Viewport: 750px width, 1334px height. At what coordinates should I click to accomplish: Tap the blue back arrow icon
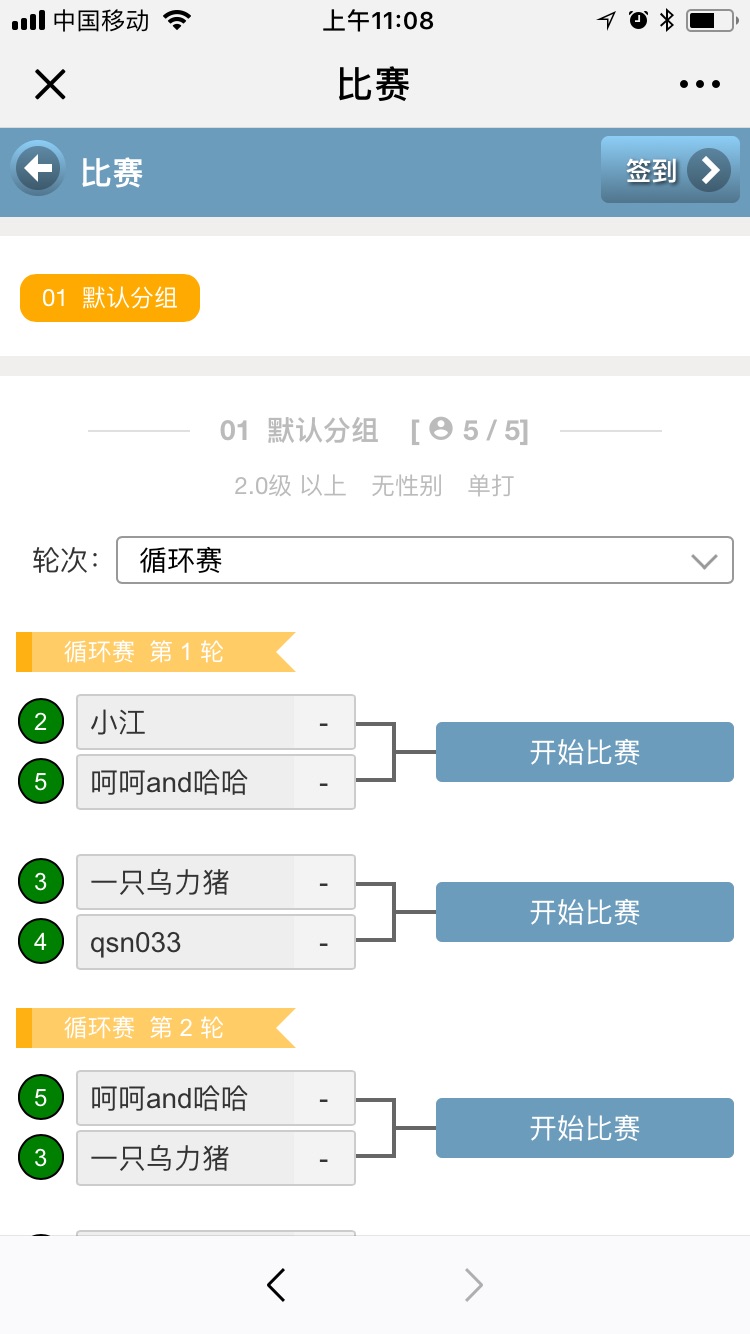pos(38,169)
